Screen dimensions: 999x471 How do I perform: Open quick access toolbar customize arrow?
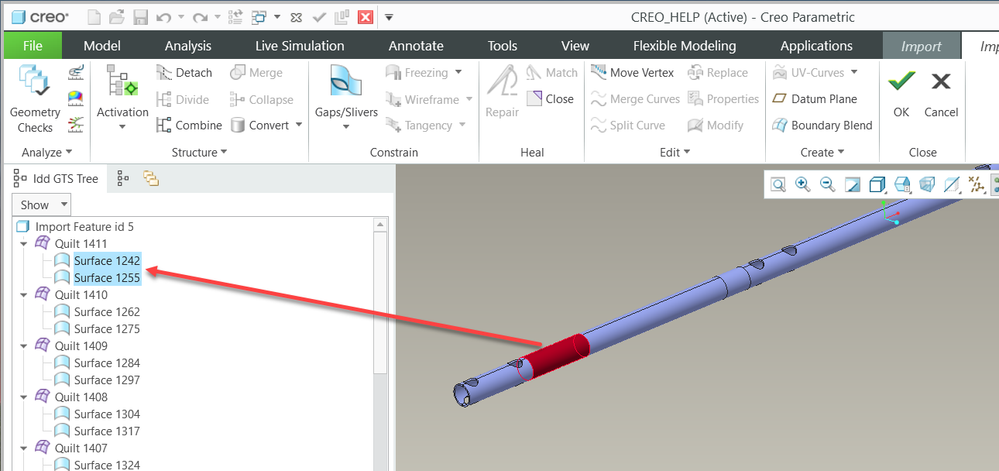pos(389,18)
